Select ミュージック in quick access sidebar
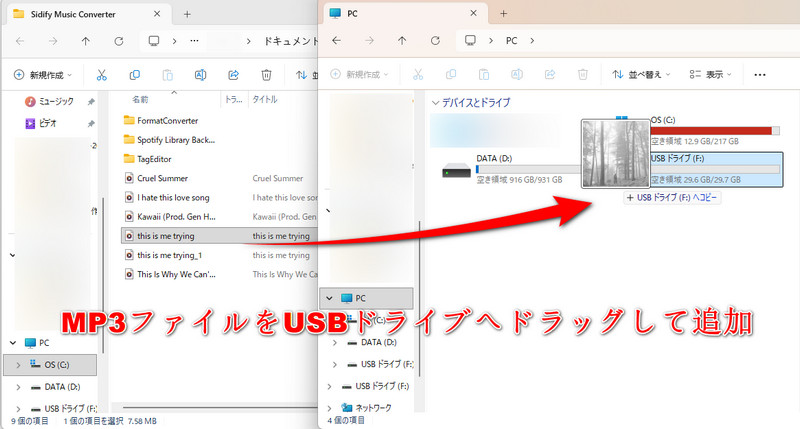 (49, 102)
